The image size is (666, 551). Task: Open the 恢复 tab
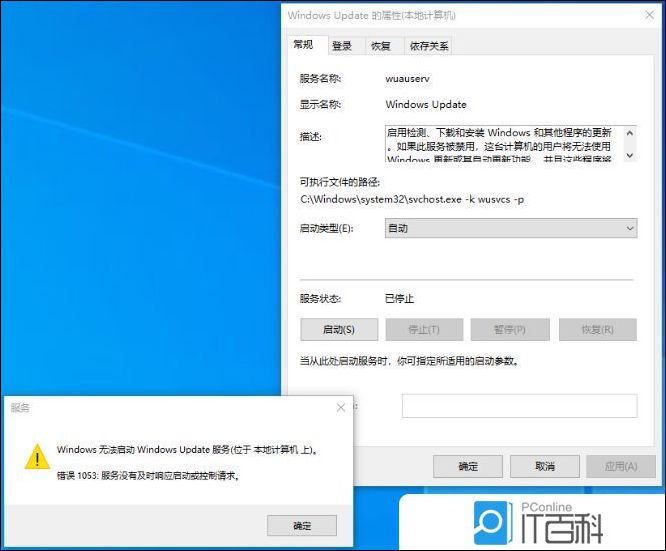pos(381,46)
